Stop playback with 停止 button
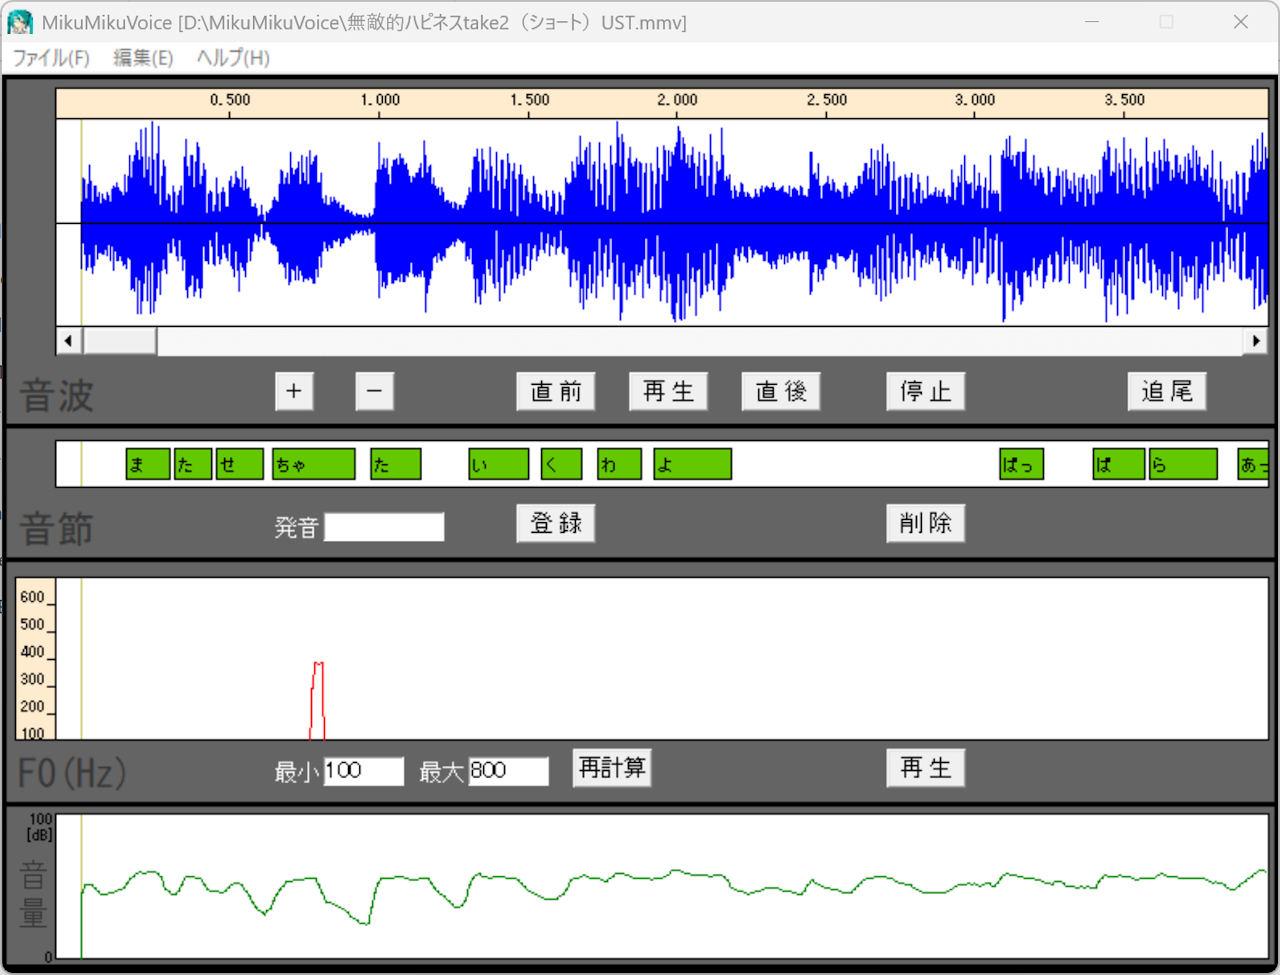This screenshot has width=1280, height=975. pyautogui.click(x=926, y=391)
